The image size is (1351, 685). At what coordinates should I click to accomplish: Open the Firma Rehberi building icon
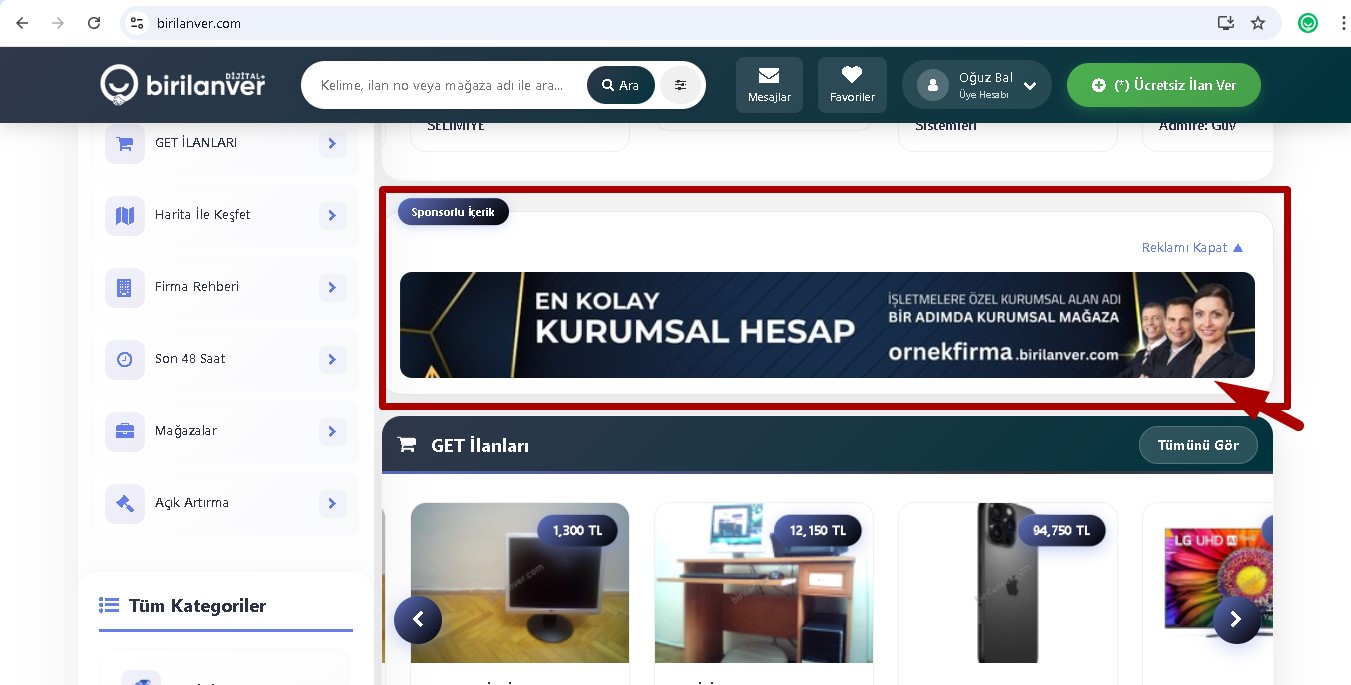pos(123,287)
